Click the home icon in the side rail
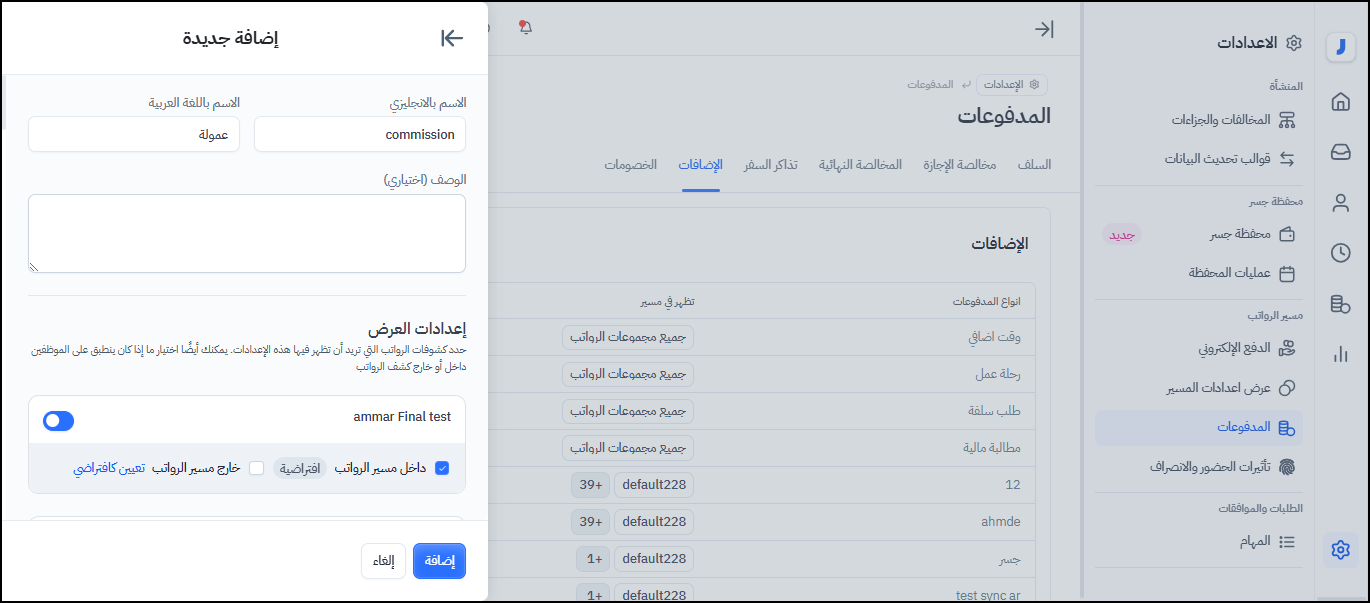The height and width of the screenshot is (603, 1370). (1341, 102)
